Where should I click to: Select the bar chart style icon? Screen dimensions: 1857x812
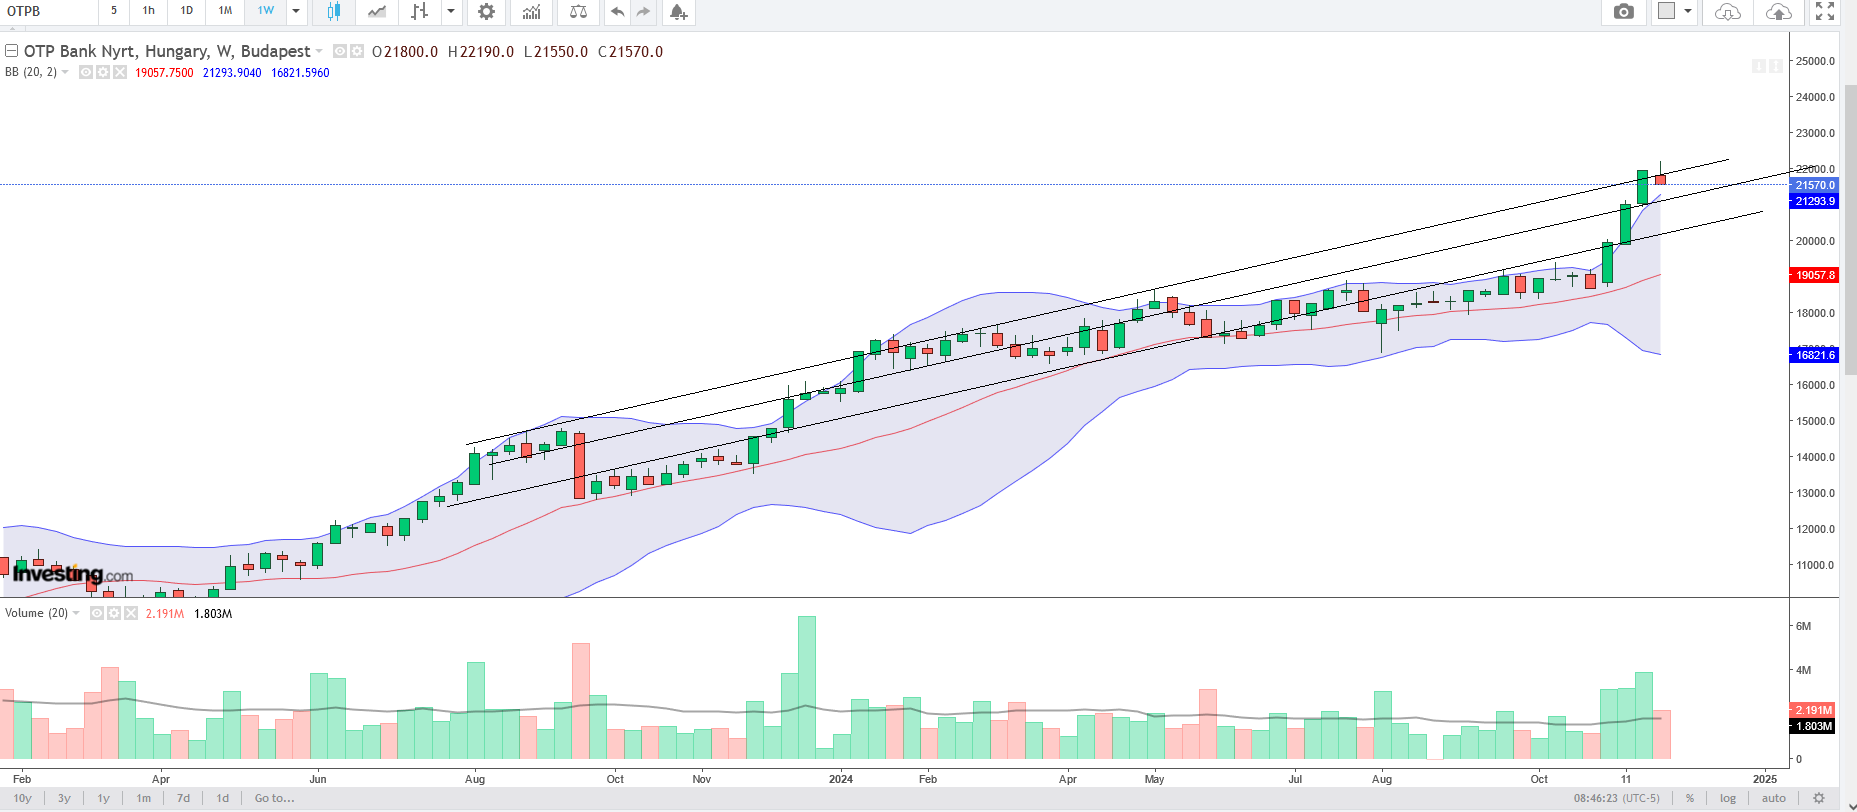[419, 11]
